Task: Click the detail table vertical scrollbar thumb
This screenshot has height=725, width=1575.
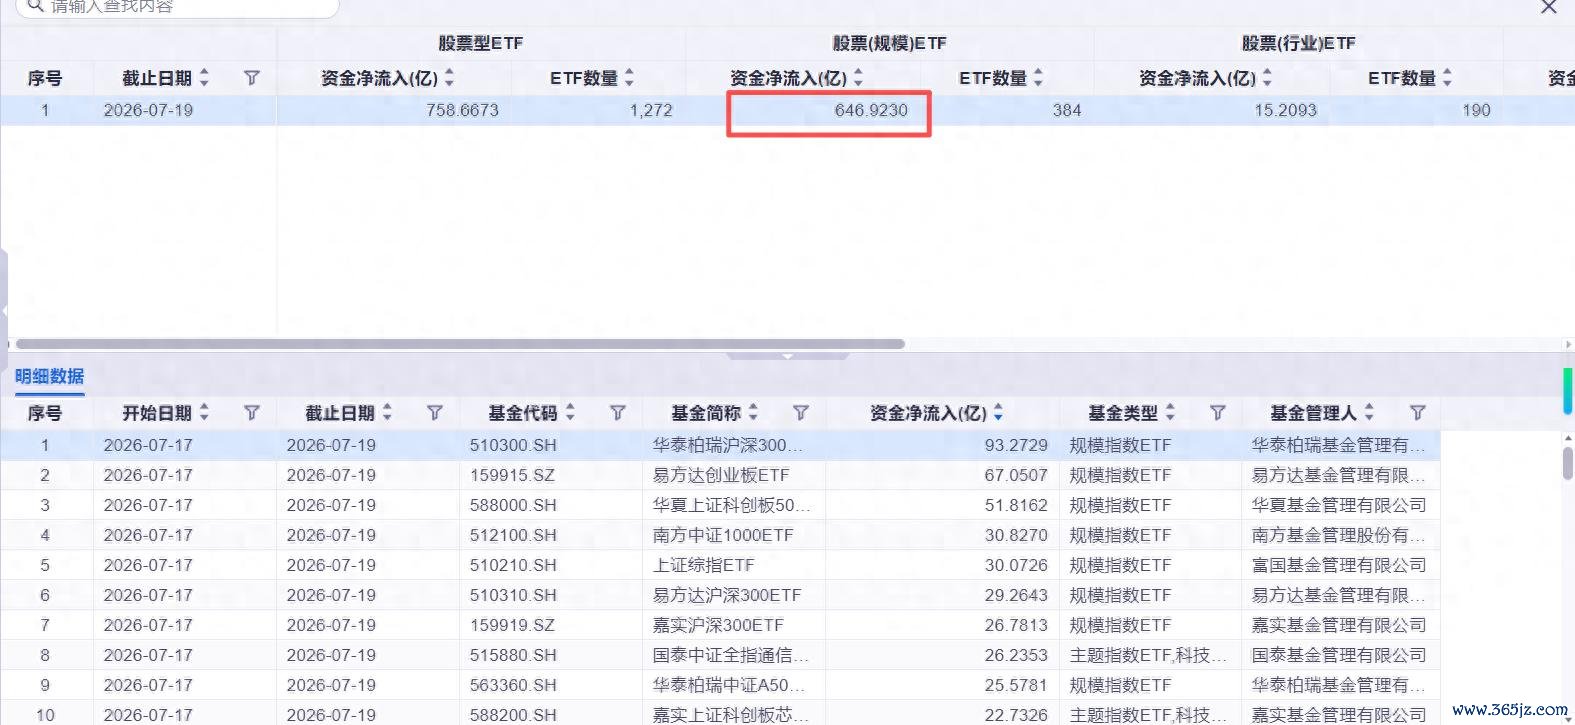Action: point(1568,463)
